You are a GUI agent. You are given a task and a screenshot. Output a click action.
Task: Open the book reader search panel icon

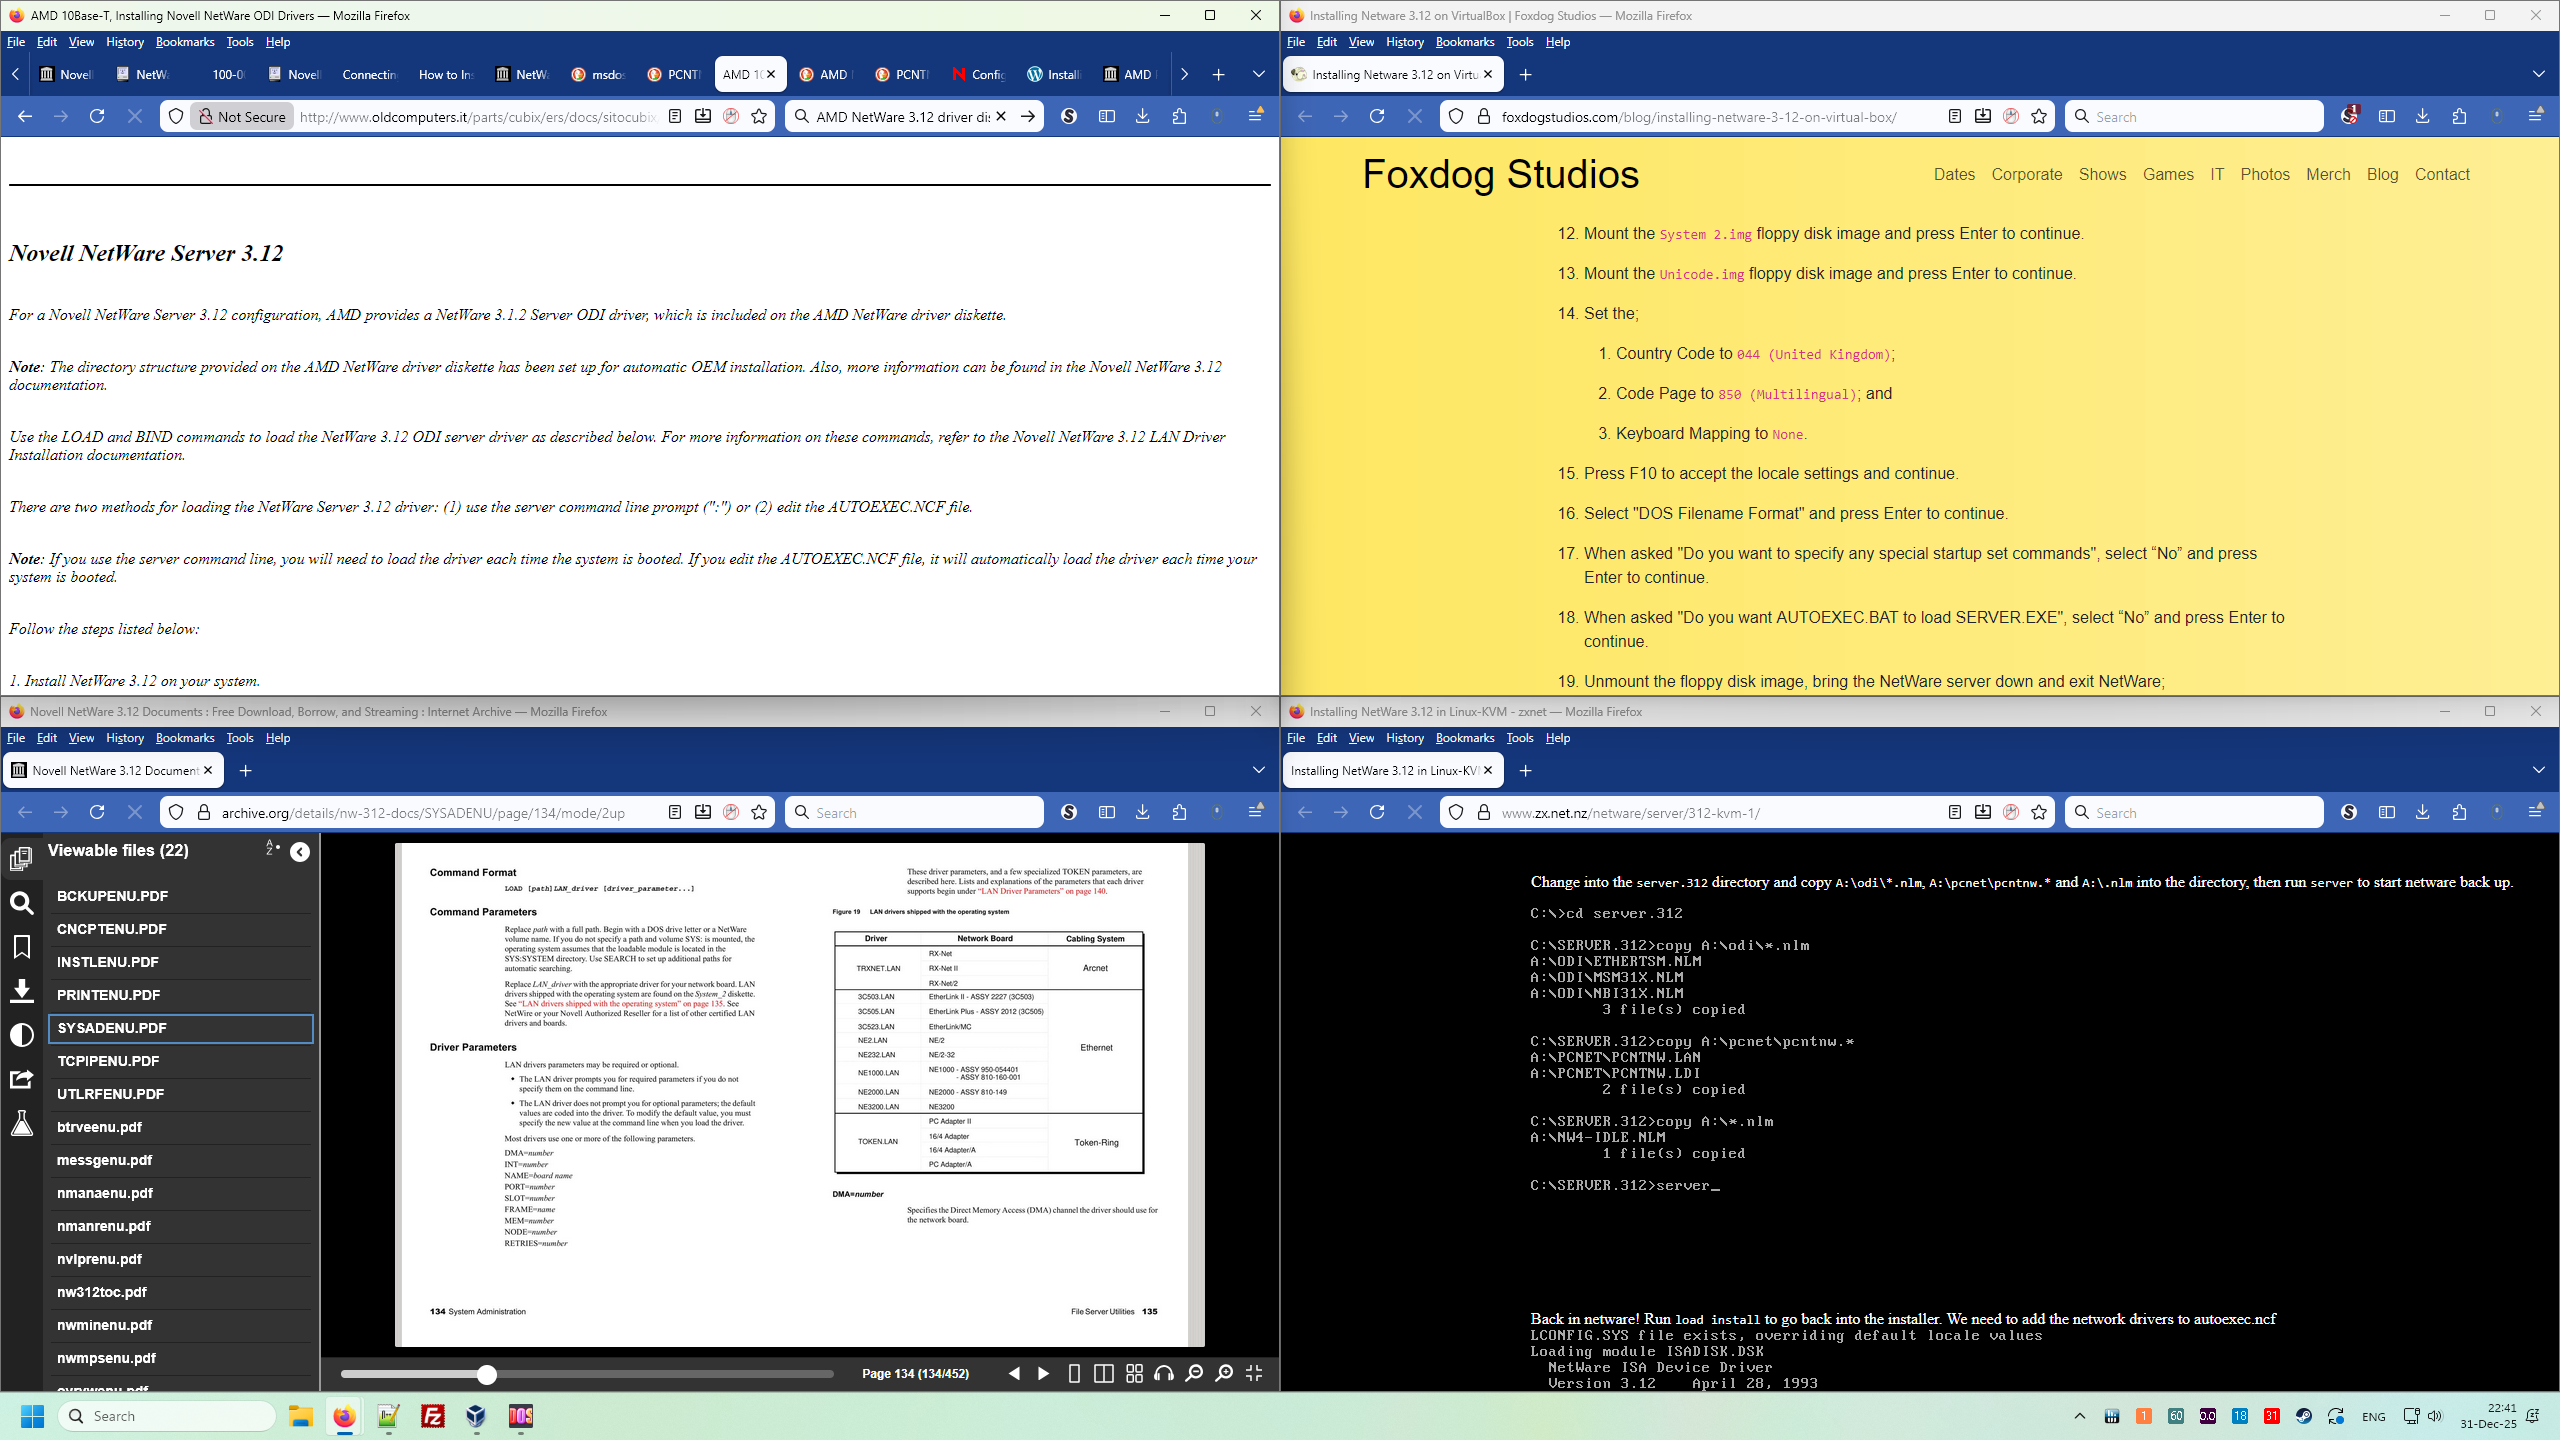[x=21, y=903]
